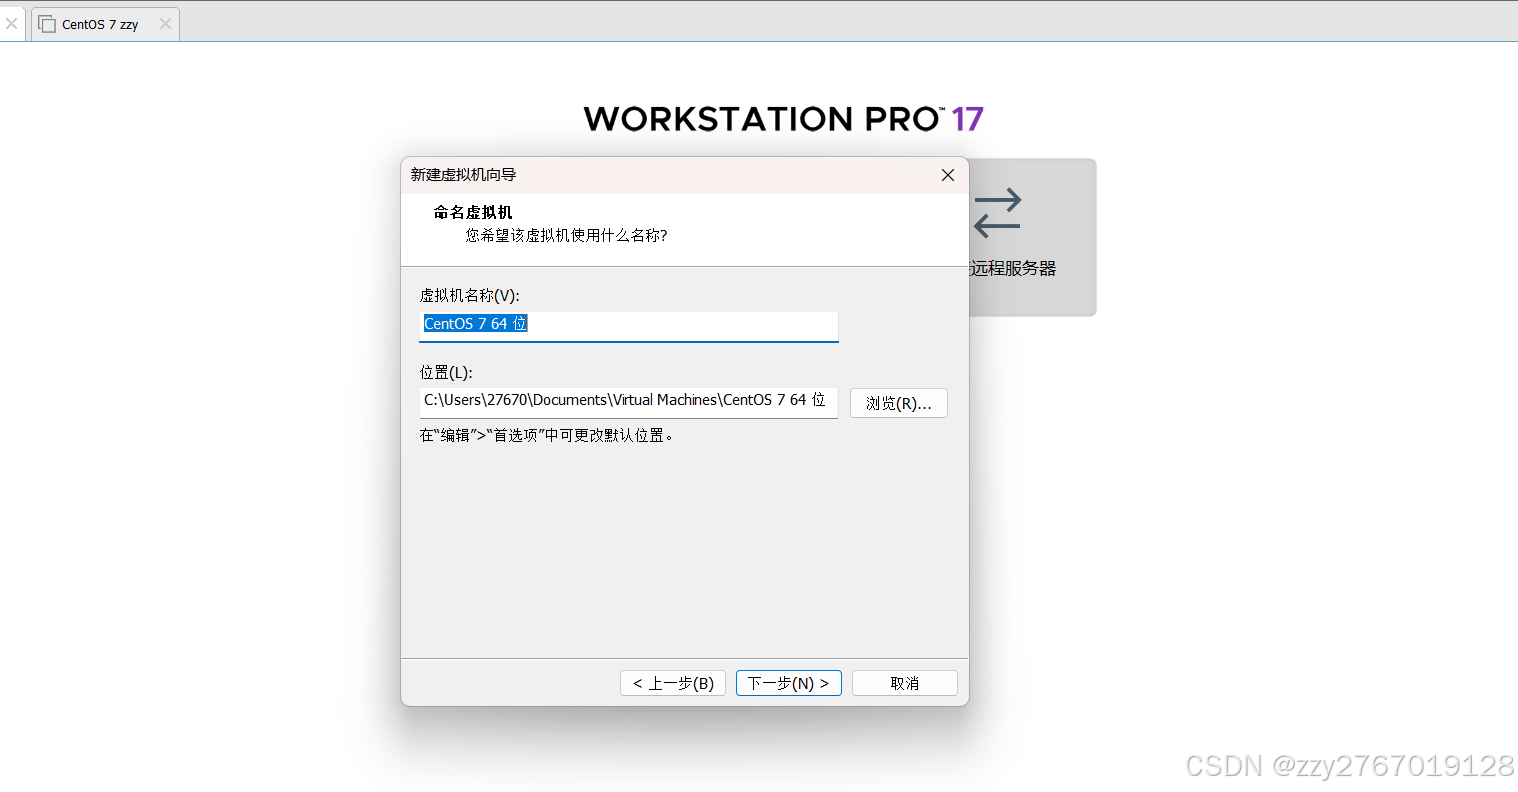Click the default location hint text

point(547,436)
